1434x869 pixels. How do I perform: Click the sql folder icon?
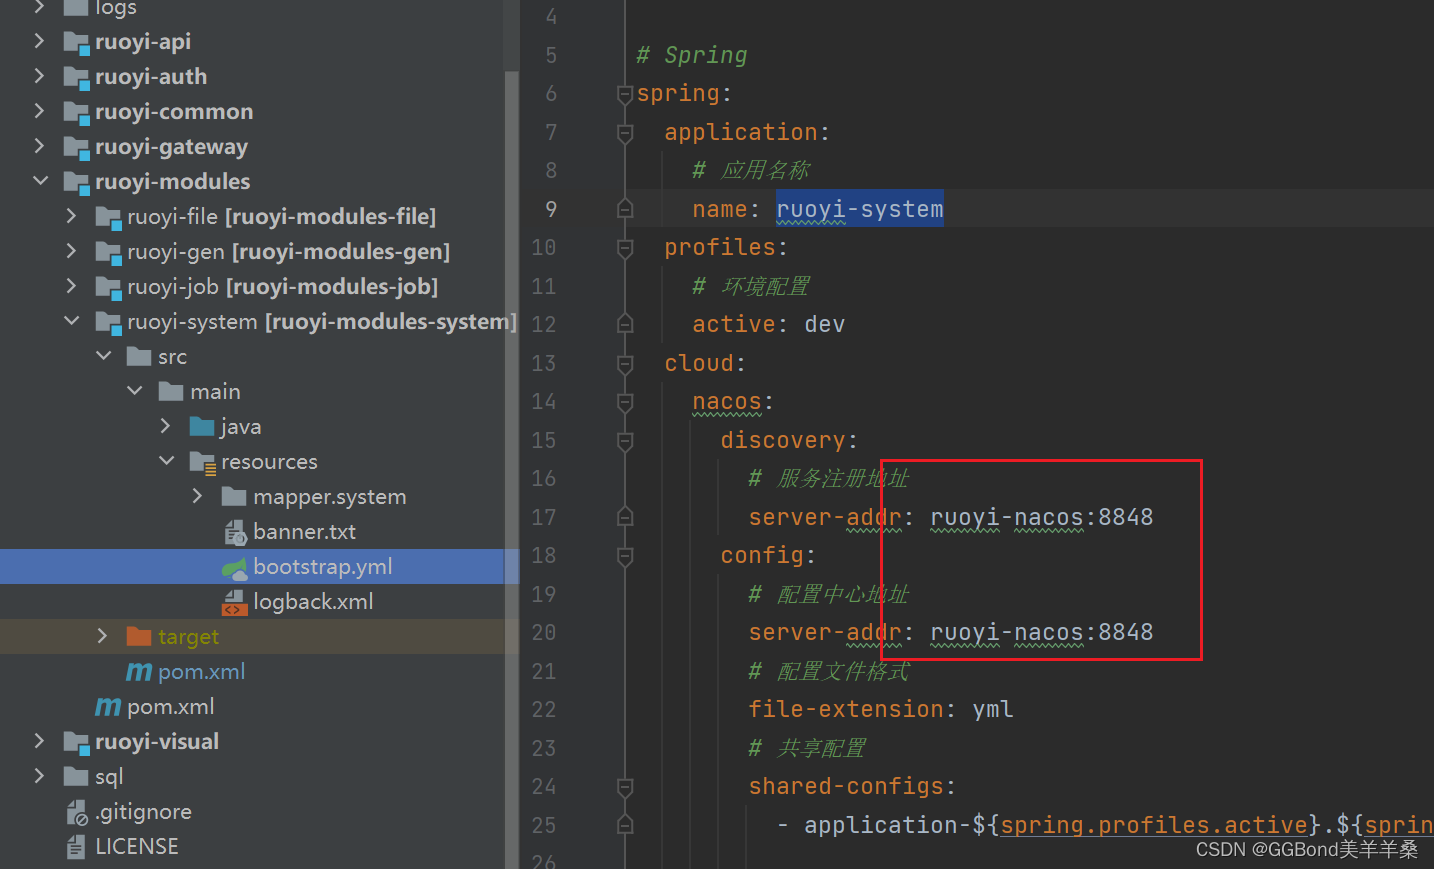point(76,777)
